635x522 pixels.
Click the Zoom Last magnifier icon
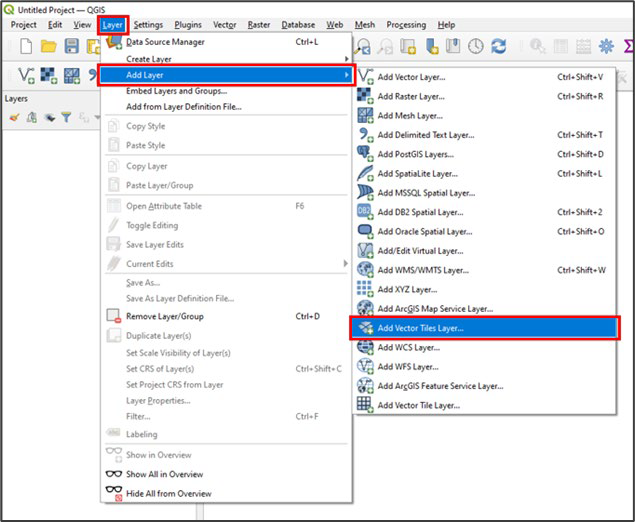[x=364, y=46]
